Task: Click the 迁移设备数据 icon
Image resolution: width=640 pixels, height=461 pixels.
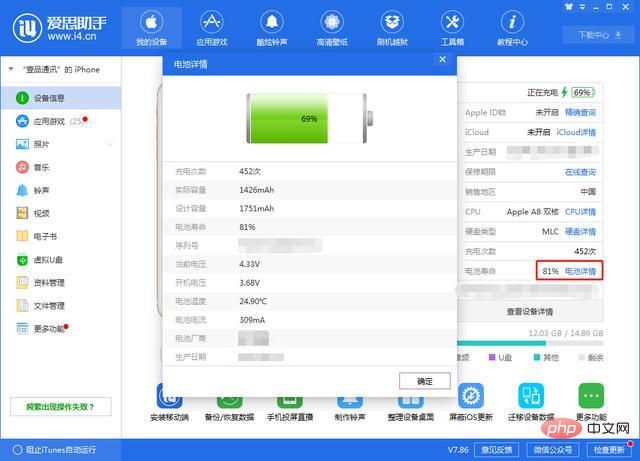Action: pyautogui.click(x=531, y=396)
